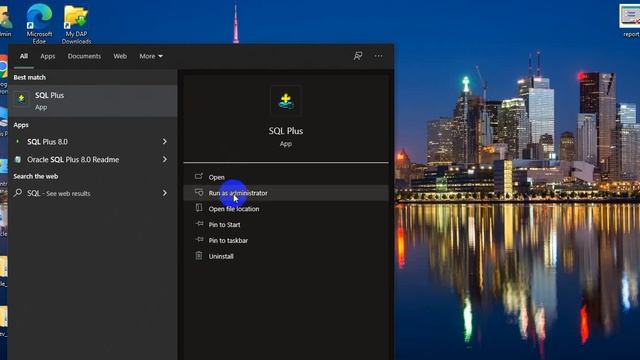Click the Apps section heading in results

21,125
